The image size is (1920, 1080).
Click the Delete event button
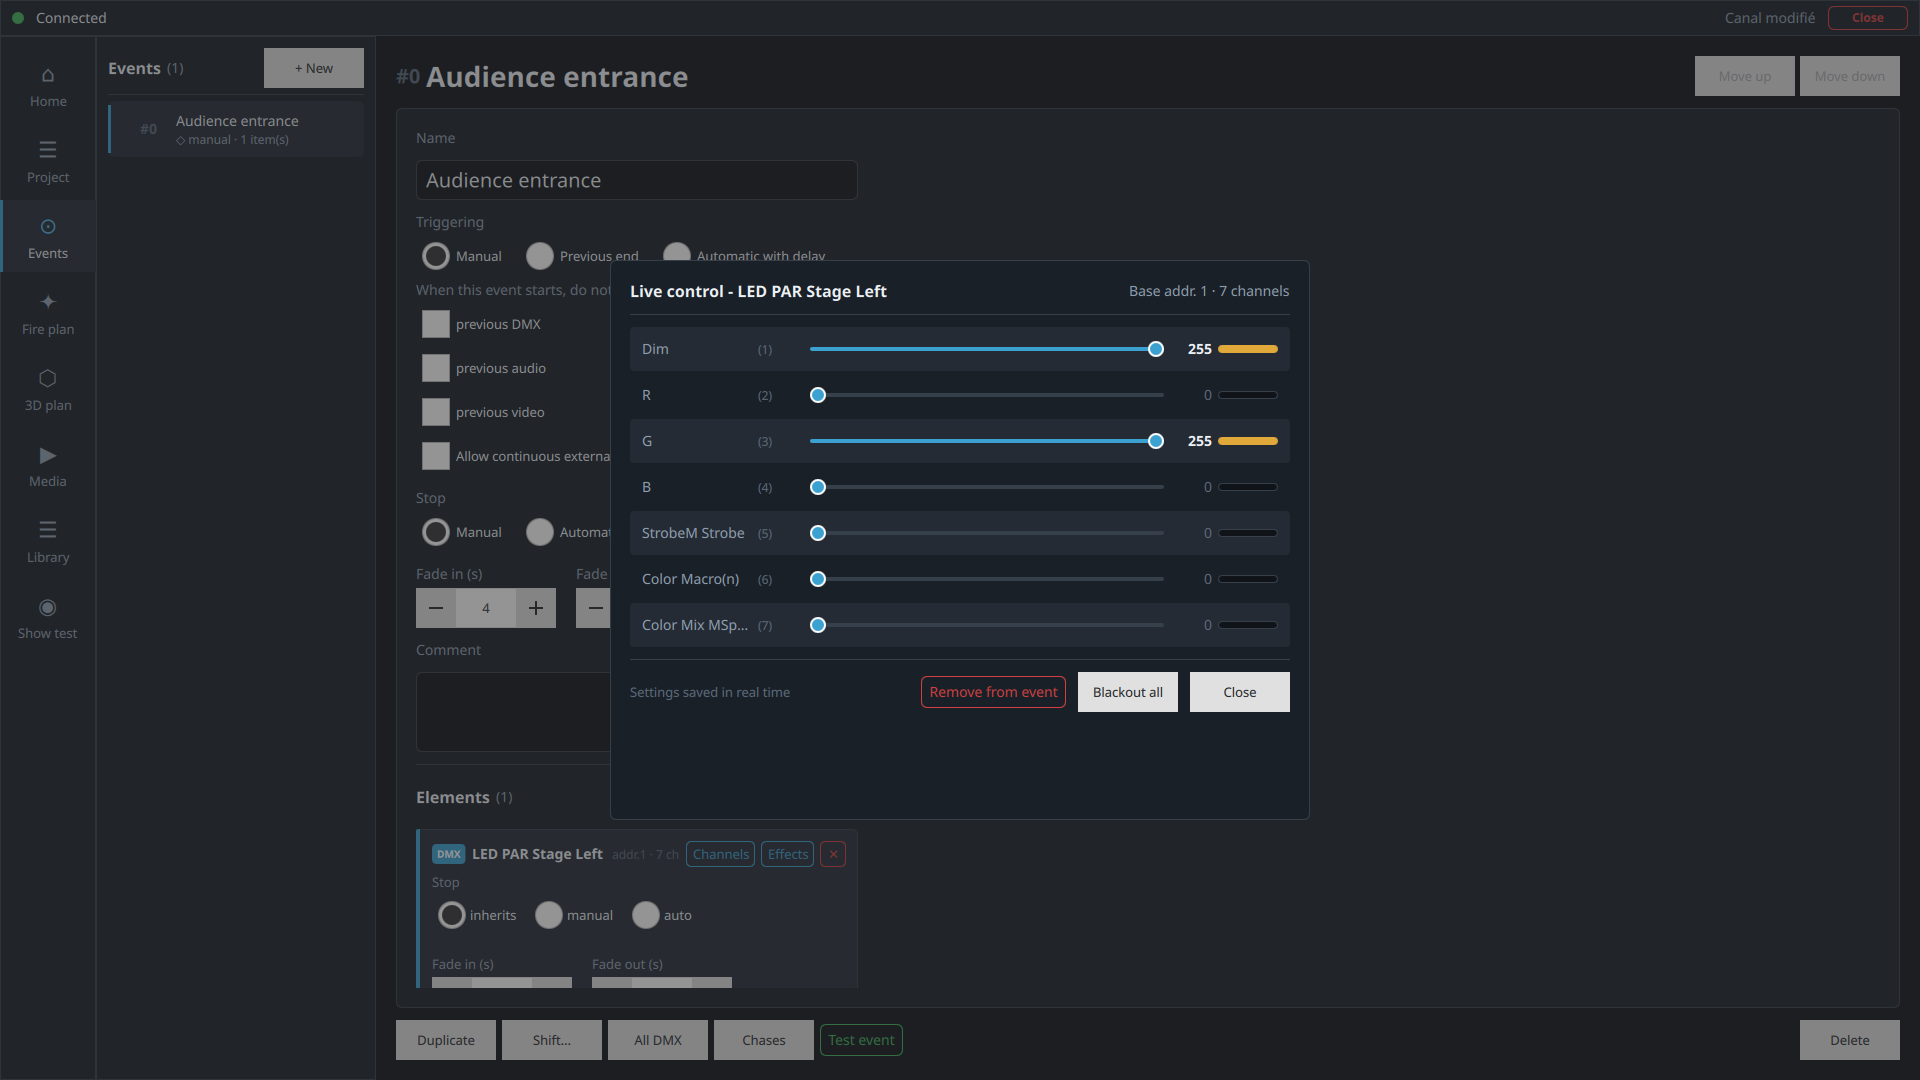1850,1040
